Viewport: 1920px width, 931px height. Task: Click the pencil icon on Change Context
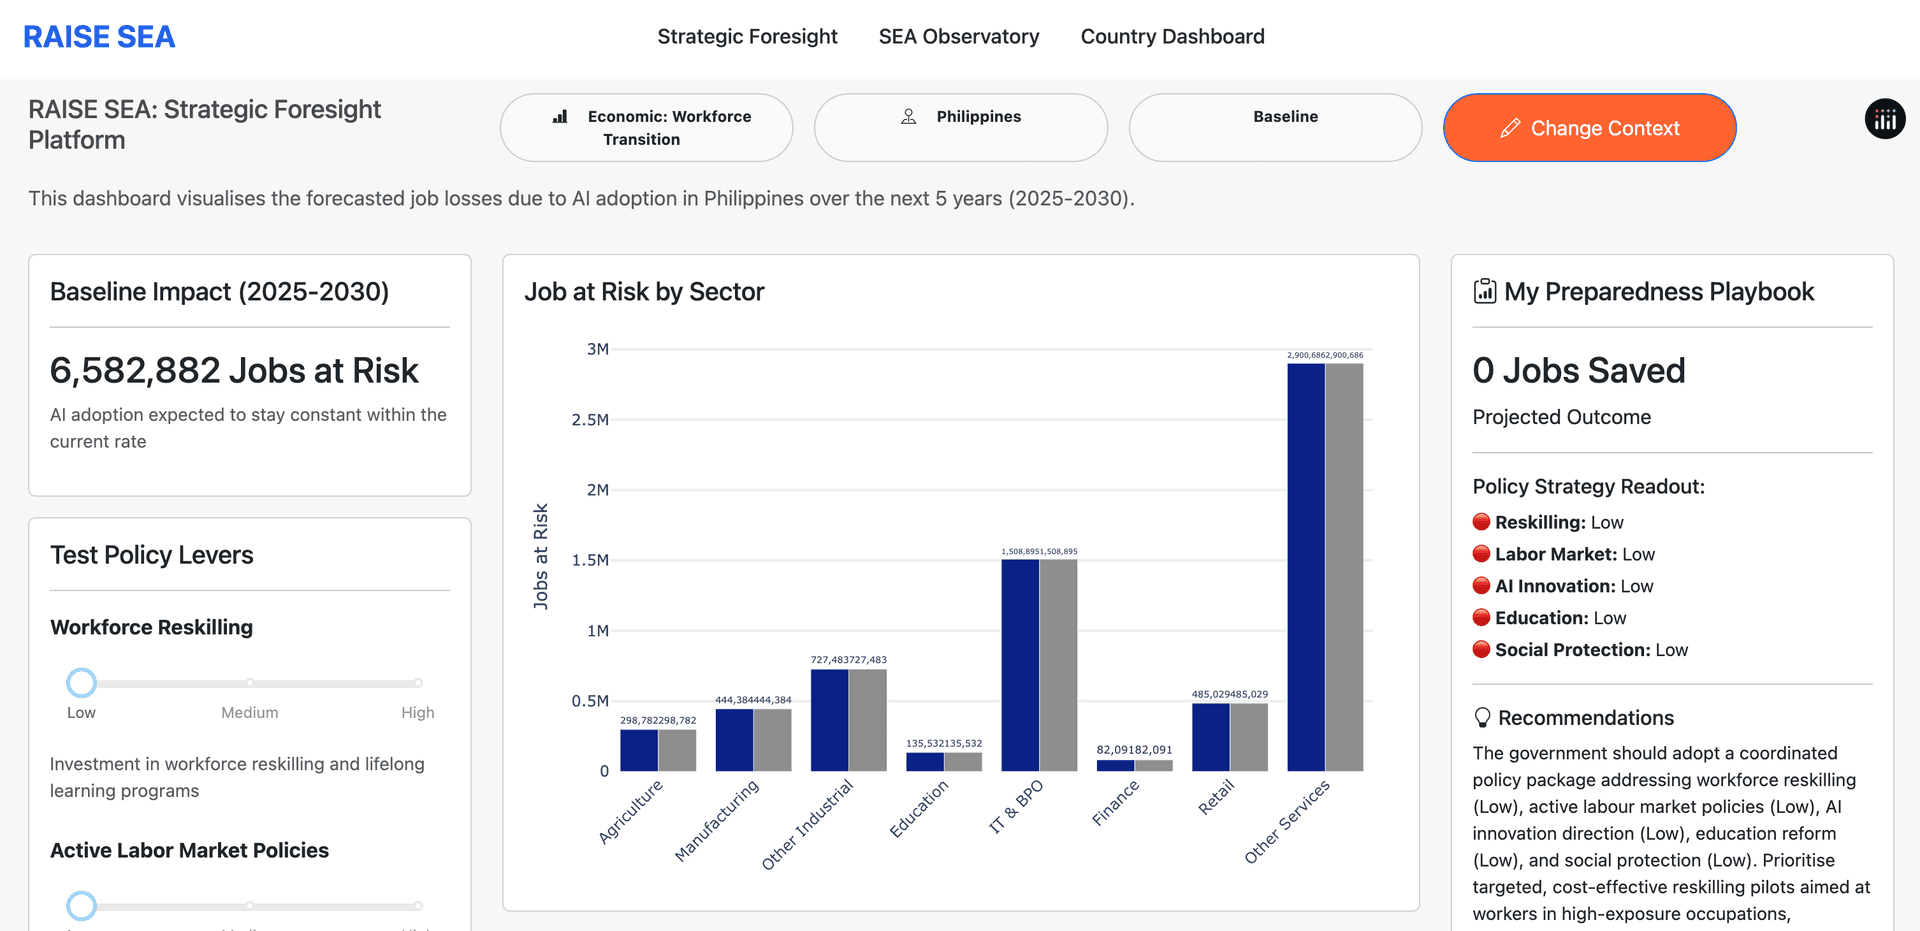(x=1510, y=128)
